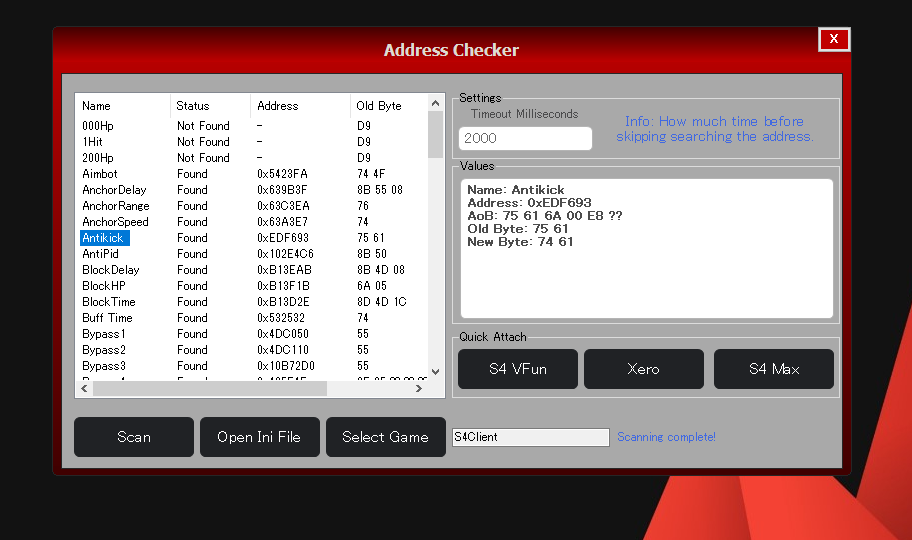The height and width of the screenshot is (540, 912).
Task: Select the Aimbot entry
Action: 99,174
